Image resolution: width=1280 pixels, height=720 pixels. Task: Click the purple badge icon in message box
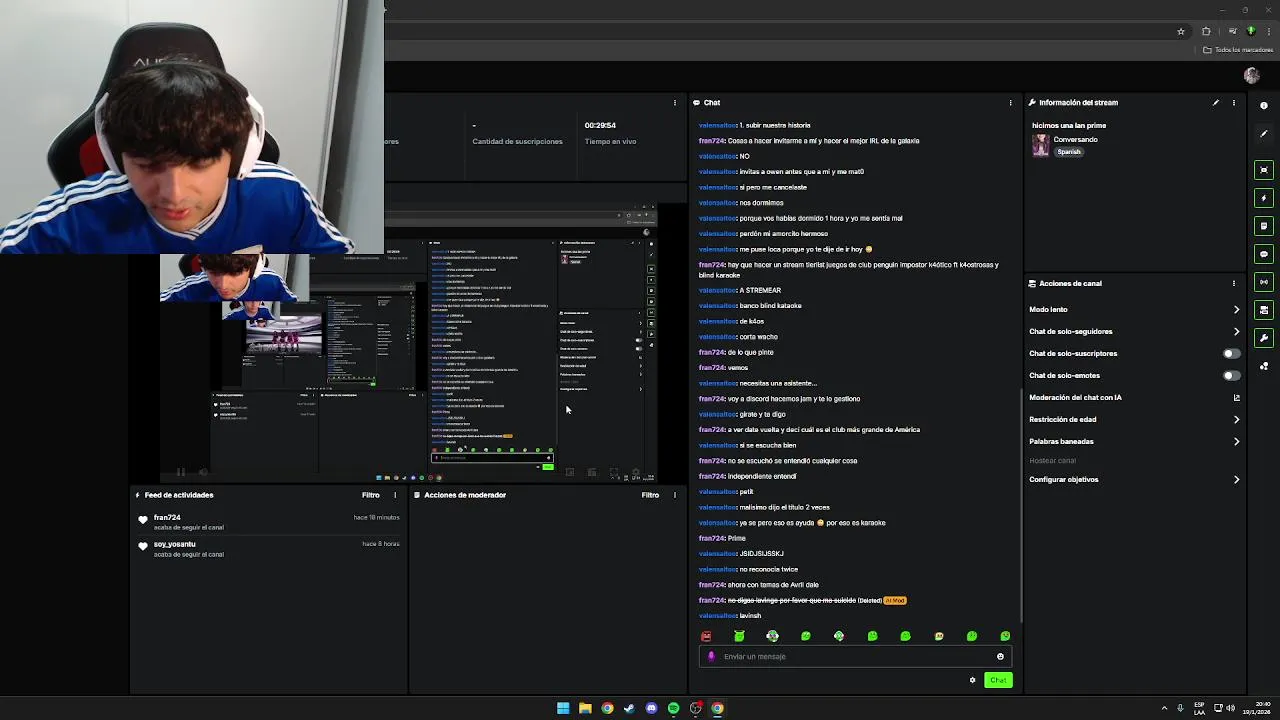click(711, 656)
